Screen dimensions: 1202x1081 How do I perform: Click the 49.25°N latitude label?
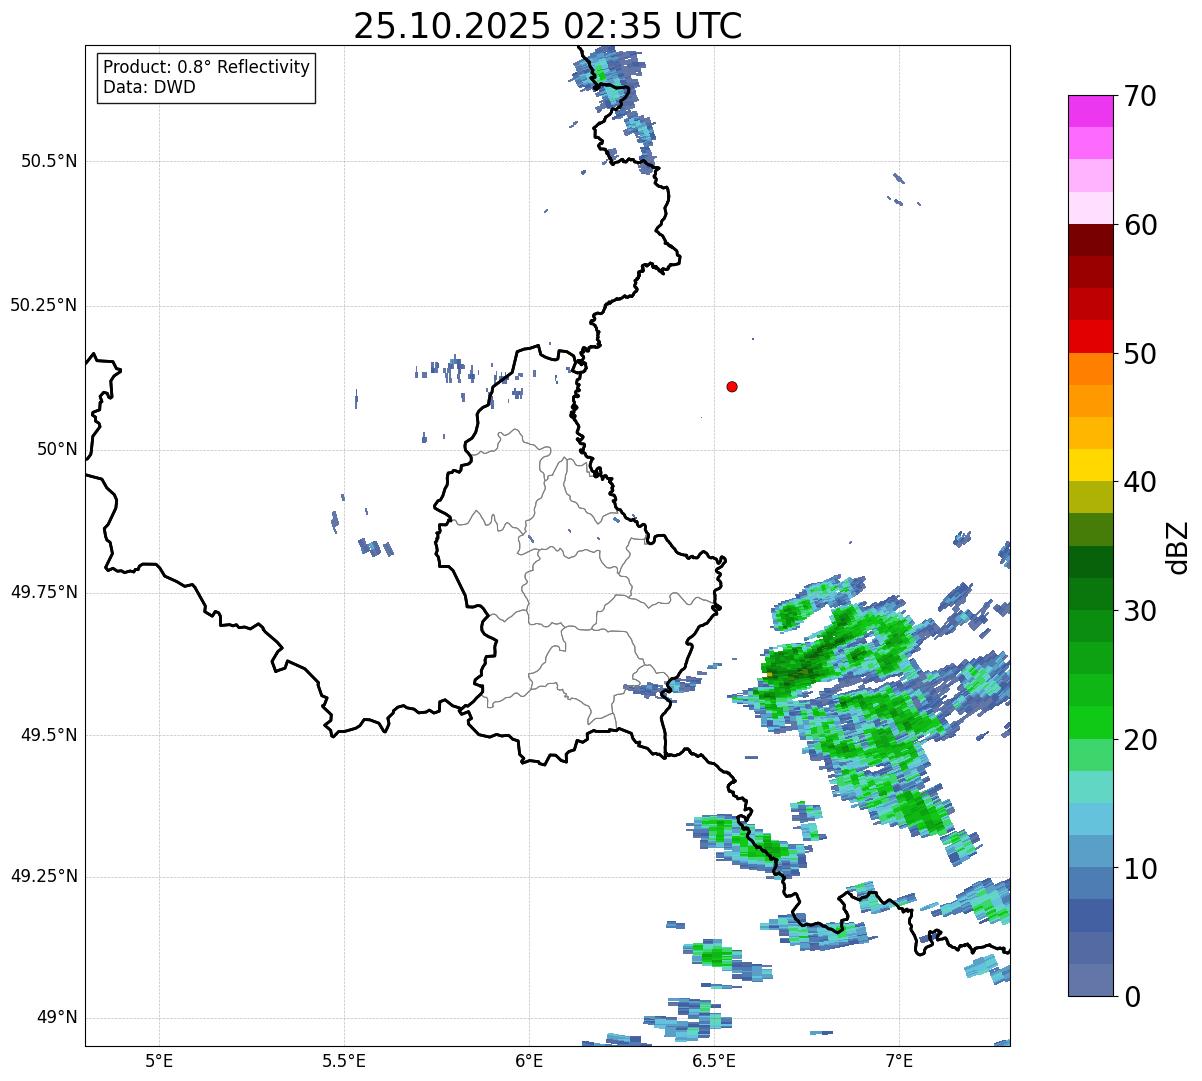[43, 876]
